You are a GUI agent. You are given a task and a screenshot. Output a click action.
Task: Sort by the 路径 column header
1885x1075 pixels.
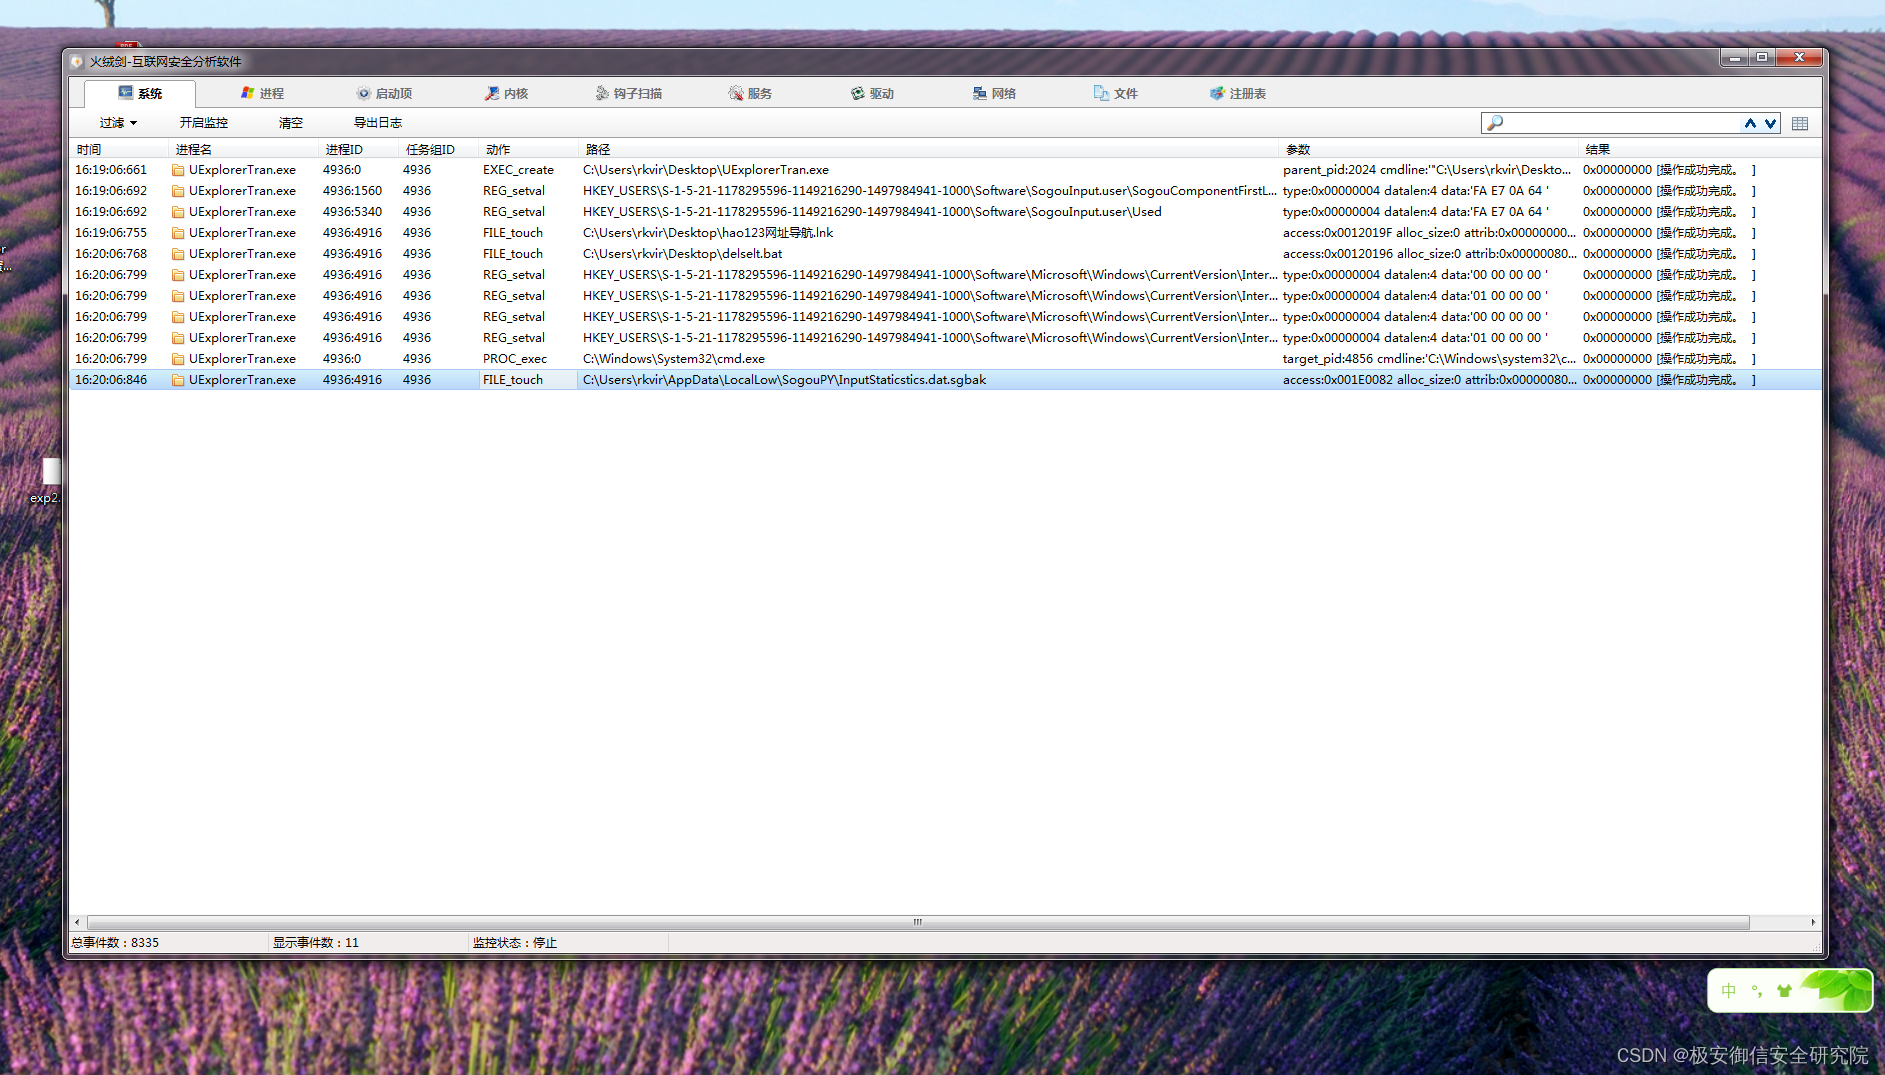(x=929, y=149)
